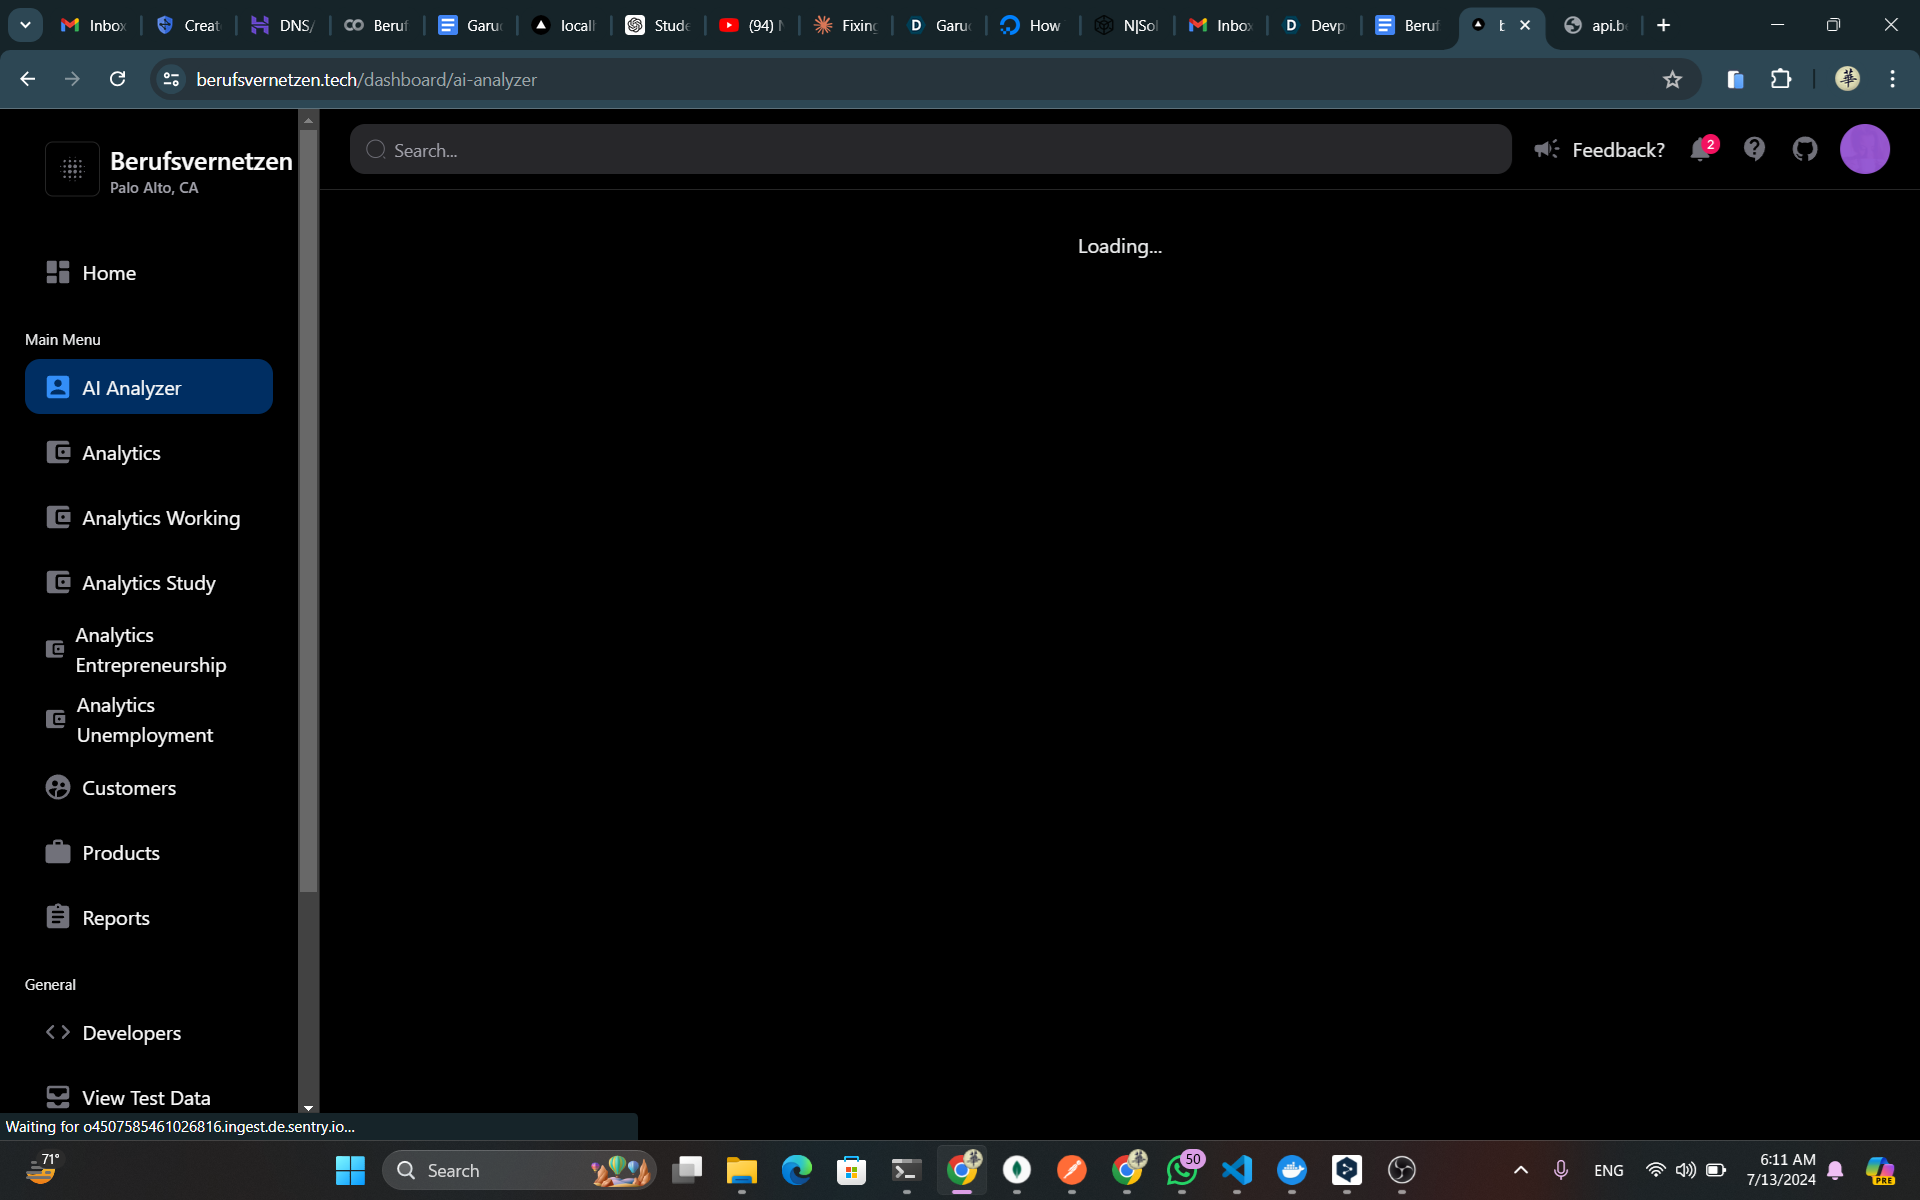The image size is (1920, 1200).
Task: Open the tab search dropdown arrow
Action: (25, 25)
